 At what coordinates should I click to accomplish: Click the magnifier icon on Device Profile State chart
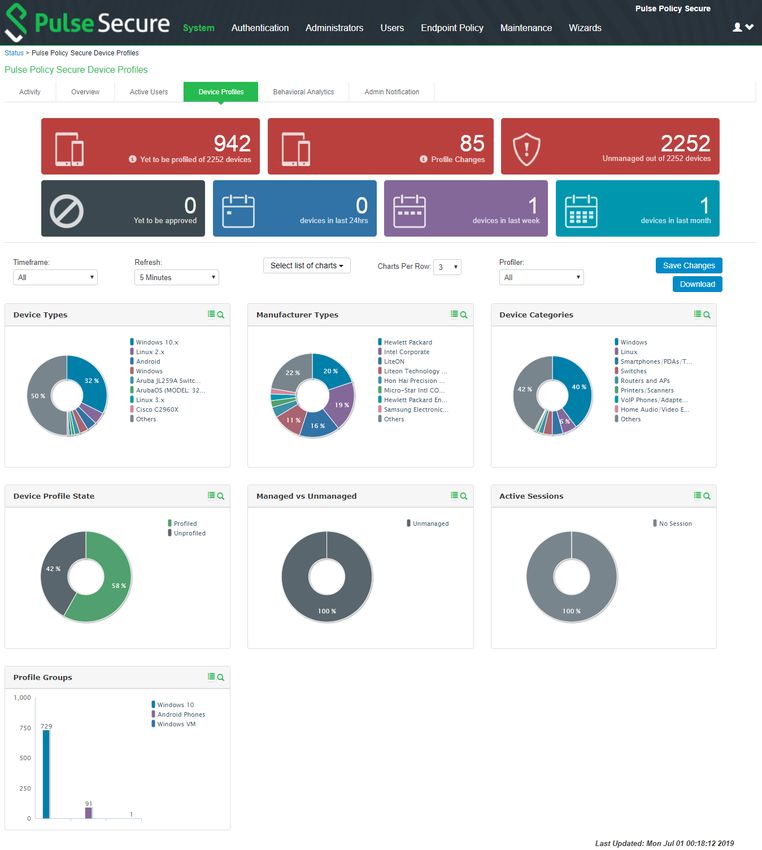[221, 495]
